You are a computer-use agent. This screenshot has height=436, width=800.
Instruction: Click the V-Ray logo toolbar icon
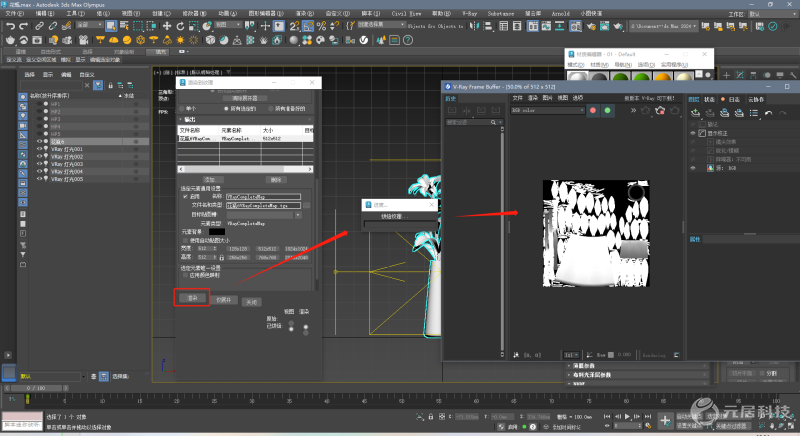pyautogui.click(x=364, y=40)
